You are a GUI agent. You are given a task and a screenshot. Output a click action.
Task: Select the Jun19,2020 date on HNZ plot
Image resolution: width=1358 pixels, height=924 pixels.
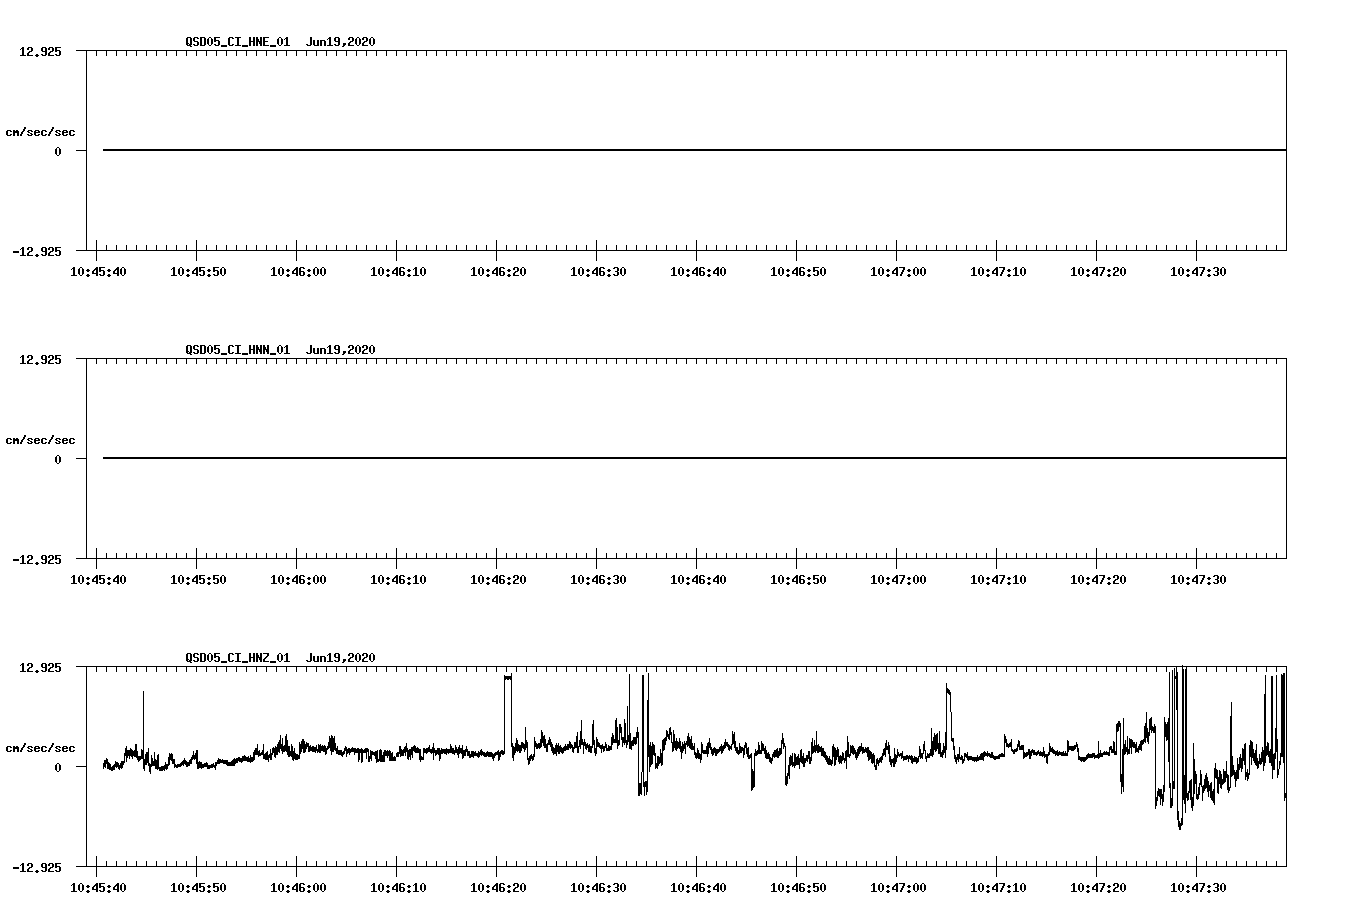[x=341, y=658]
